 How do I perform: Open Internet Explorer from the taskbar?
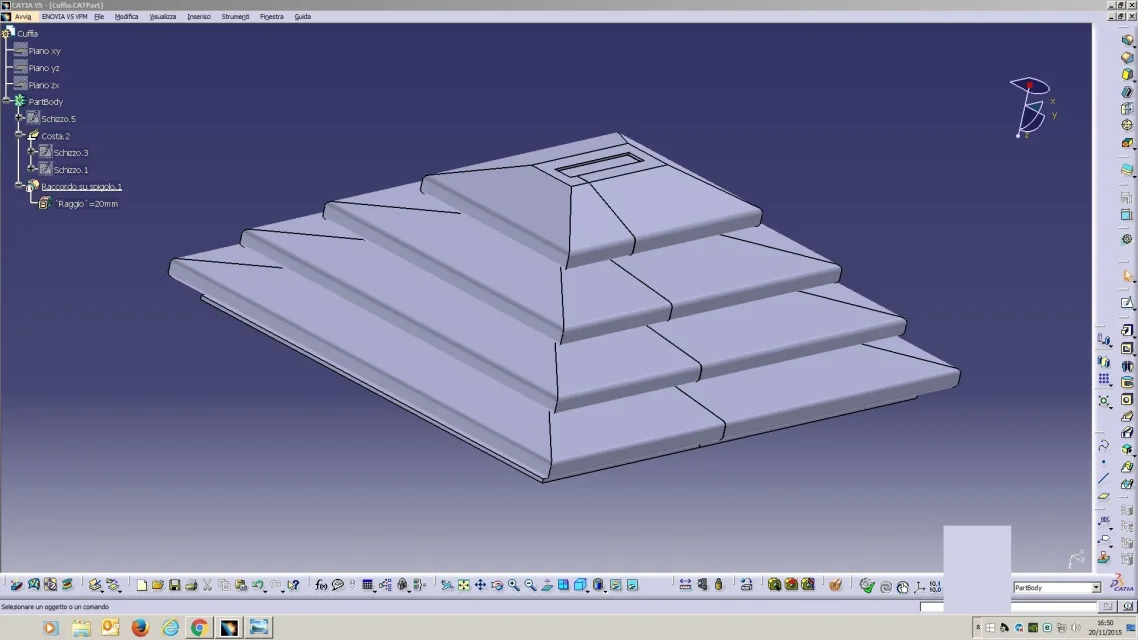pos(170,628)
